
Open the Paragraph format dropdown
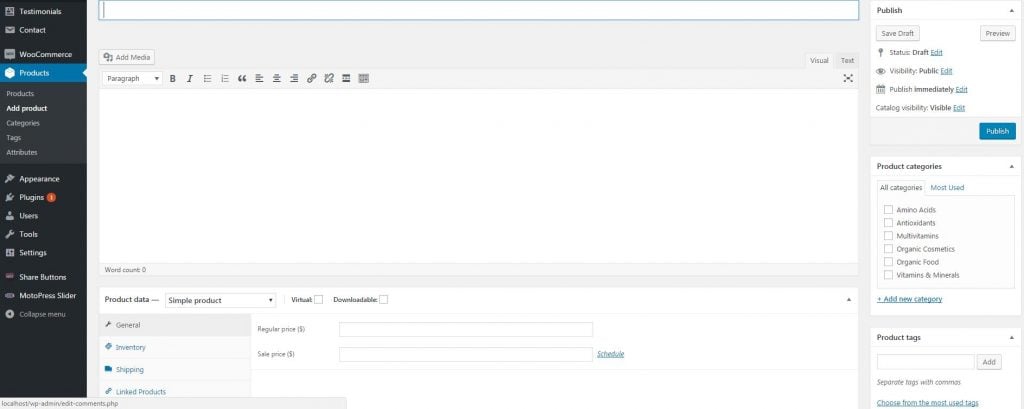[x=133, y=78]
